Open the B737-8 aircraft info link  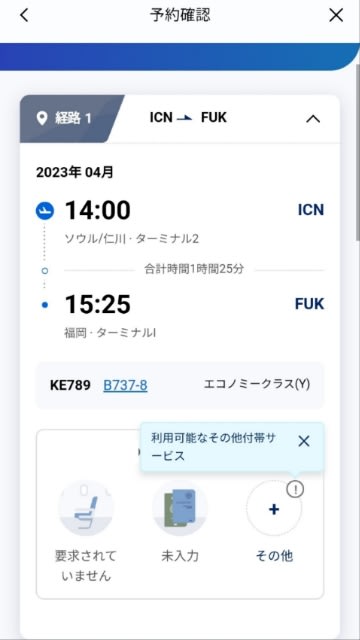tap(125, 385)
